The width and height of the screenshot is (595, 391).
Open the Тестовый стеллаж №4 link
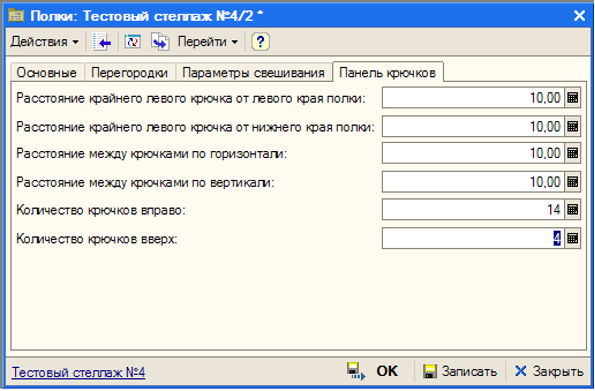[79, 372]
